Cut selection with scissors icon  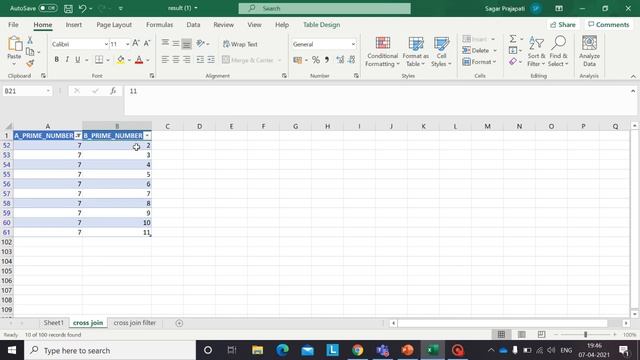pyautogui.click(x=30, y=40)
